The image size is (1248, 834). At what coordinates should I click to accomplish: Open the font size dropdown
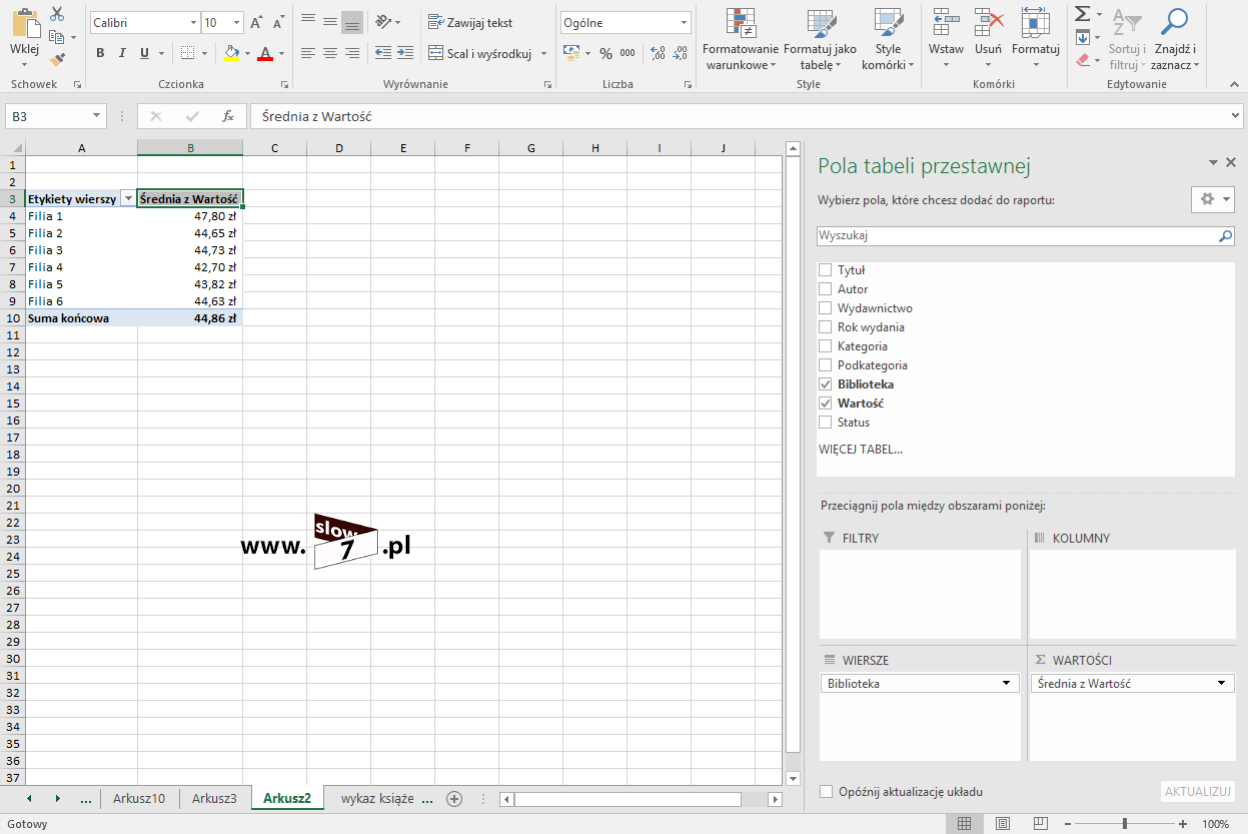[x=237, y=22]
